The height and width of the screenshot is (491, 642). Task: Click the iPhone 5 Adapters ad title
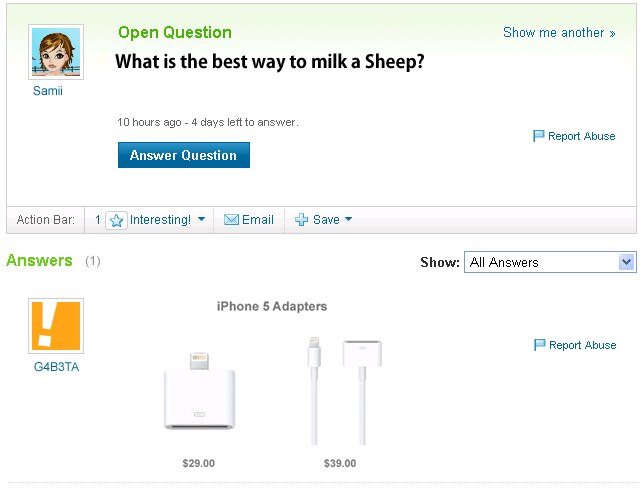coord(272,306)
